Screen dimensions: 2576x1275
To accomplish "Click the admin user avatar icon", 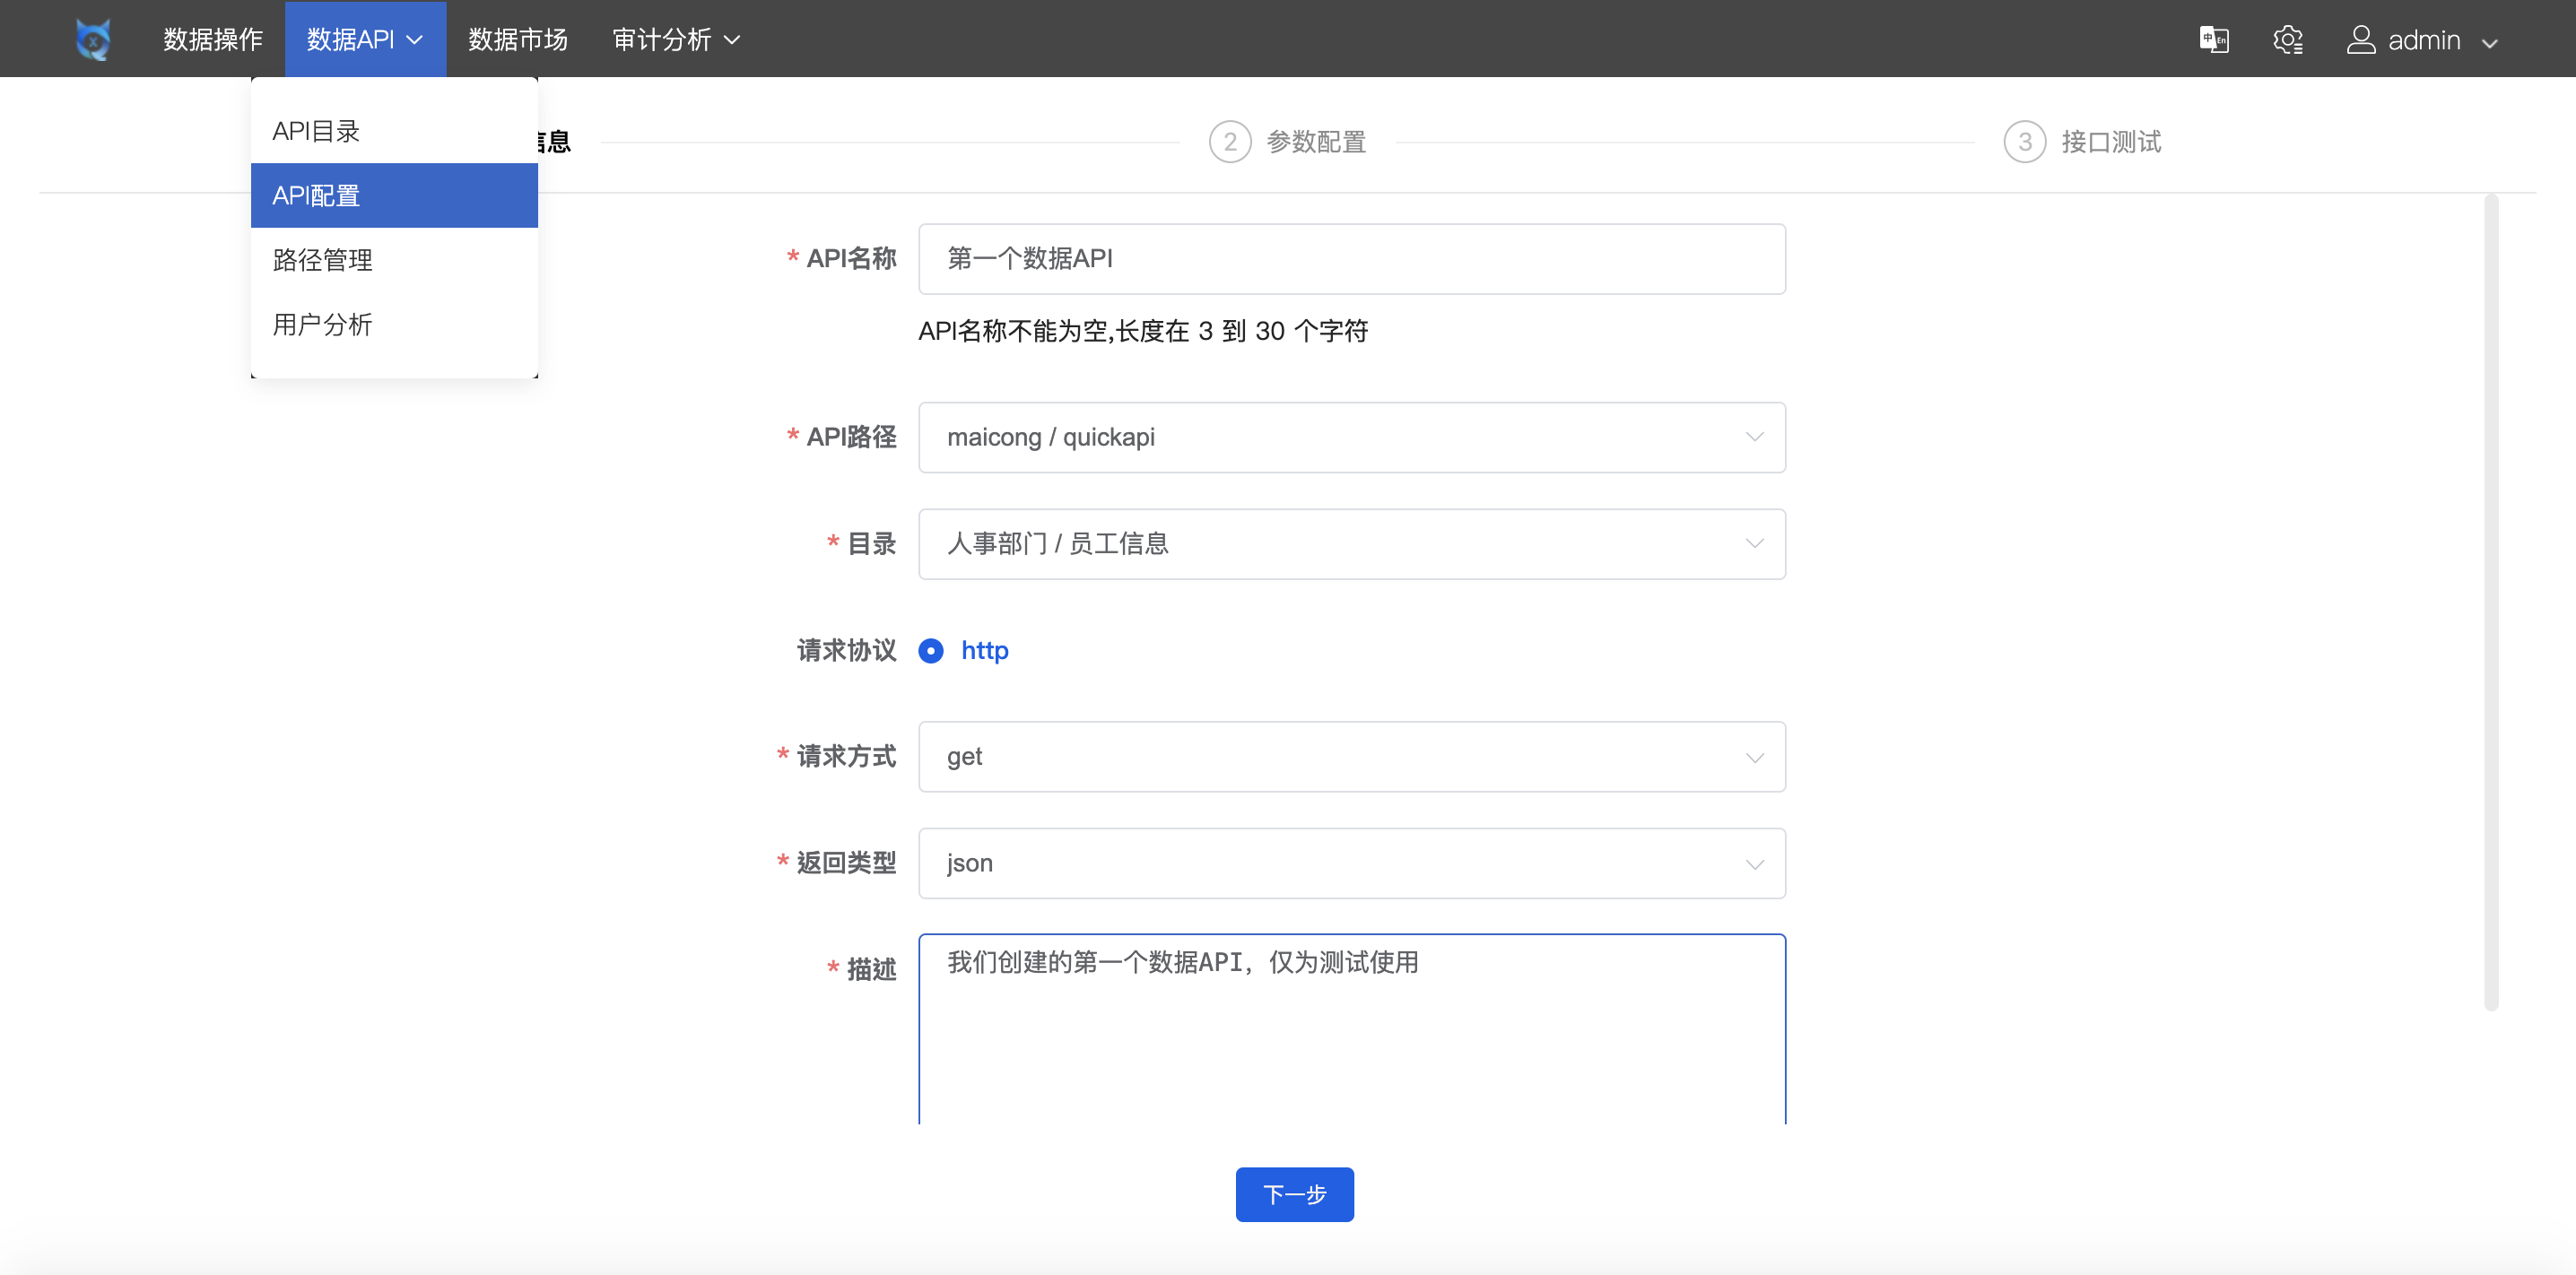I will 2362,39.
